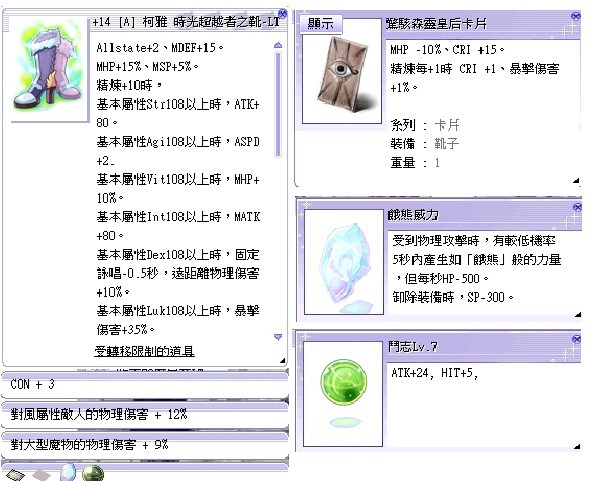Click the 鬥志Lv.7 title text
This screenshot has height=481, width=594.
click(413, 347)
